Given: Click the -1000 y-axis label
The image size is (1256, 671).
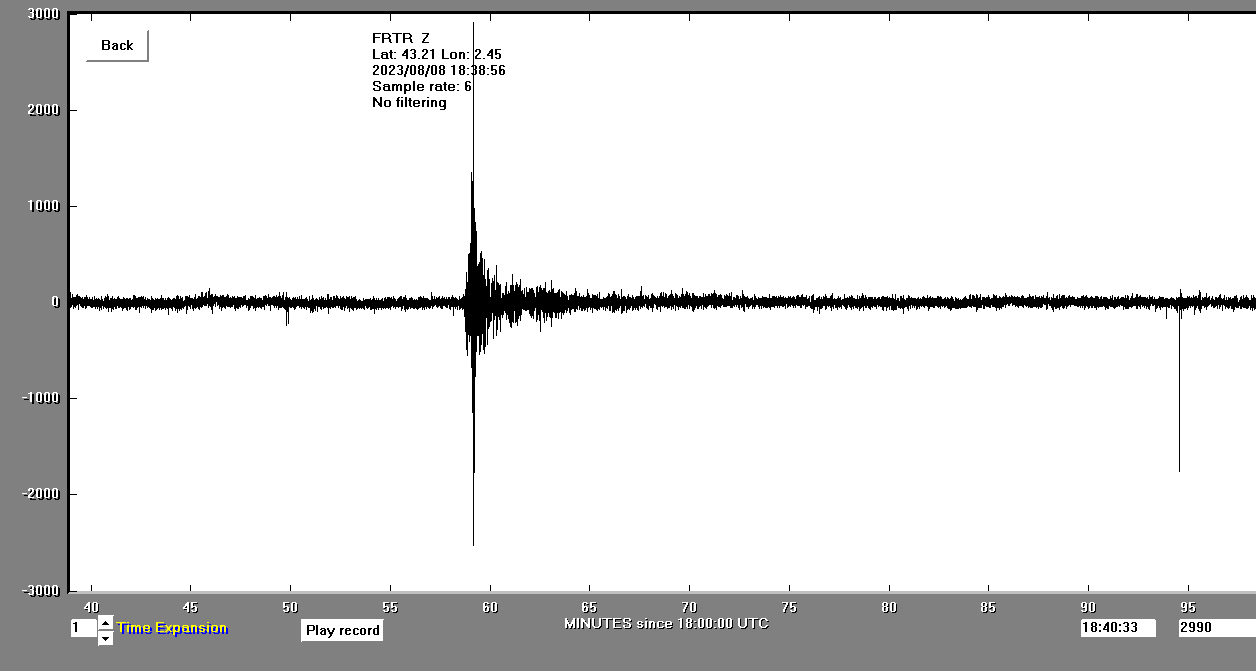Looking at the screenshot, I should pos(40,398).
